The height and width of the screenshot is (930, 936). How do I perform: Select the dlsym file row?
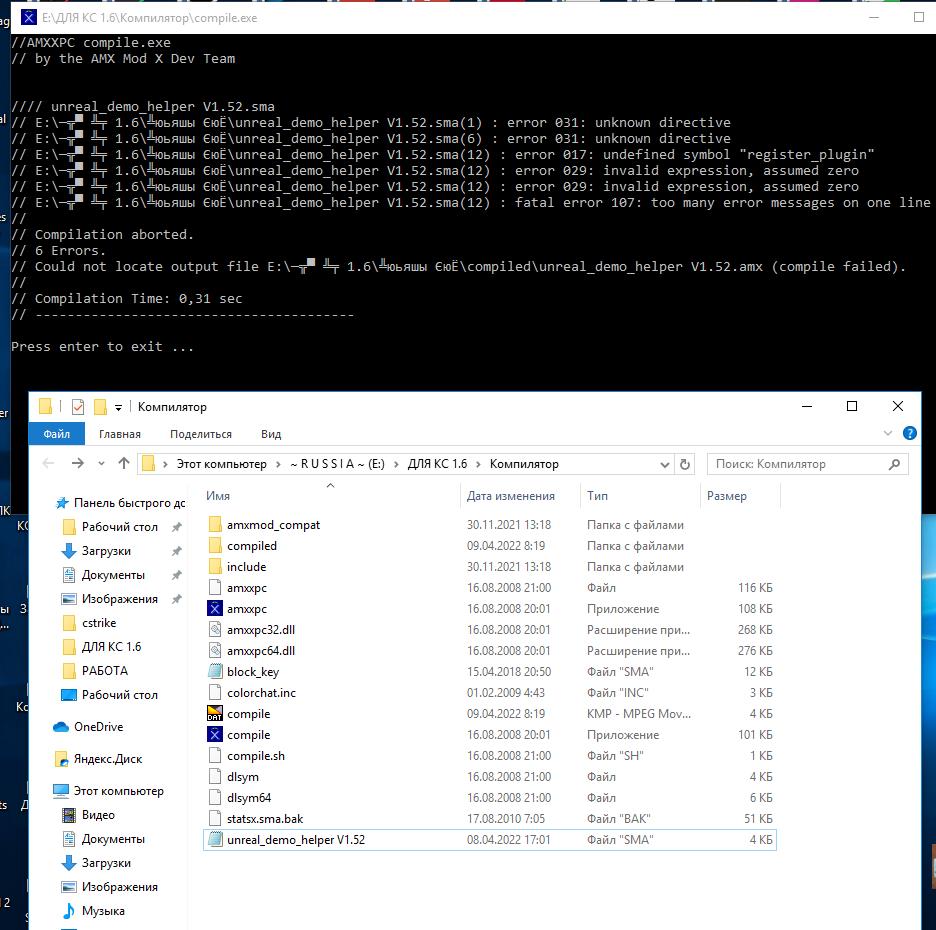click(489, 777)
